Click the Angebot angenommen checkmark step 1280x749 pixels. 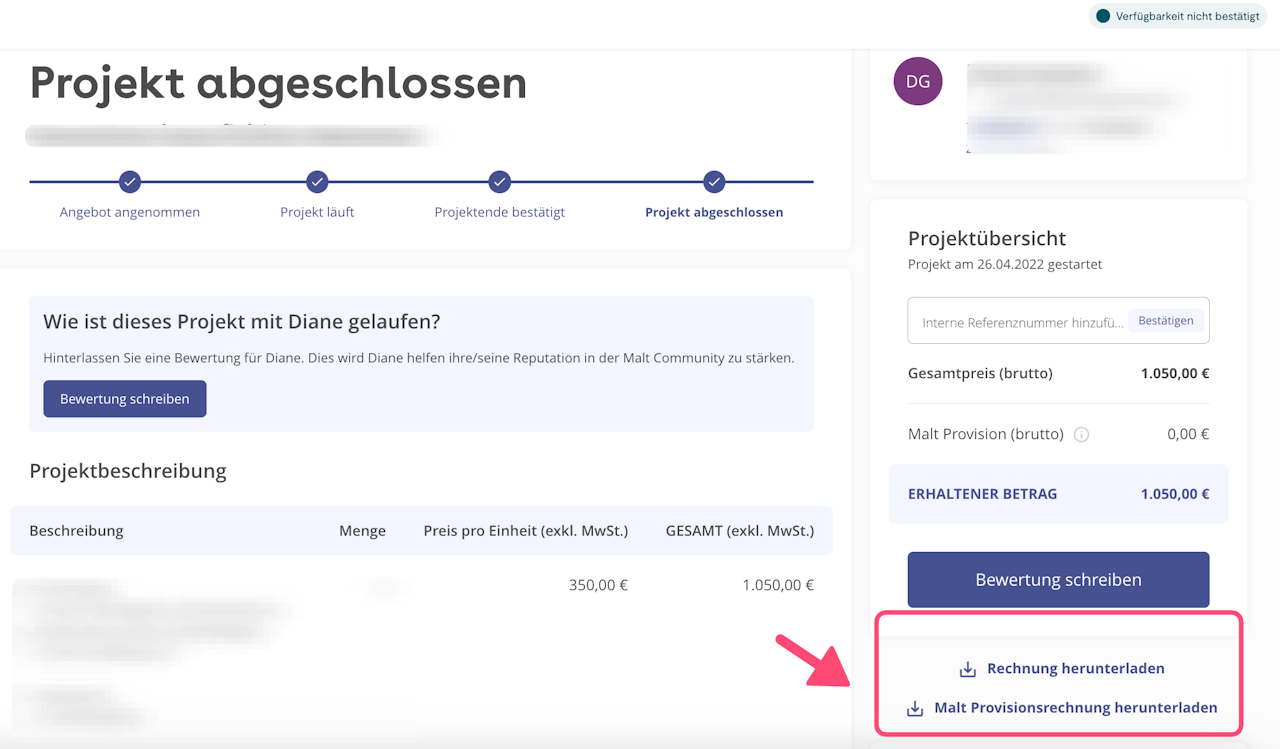pyautogui.click(x=130, y=182)
